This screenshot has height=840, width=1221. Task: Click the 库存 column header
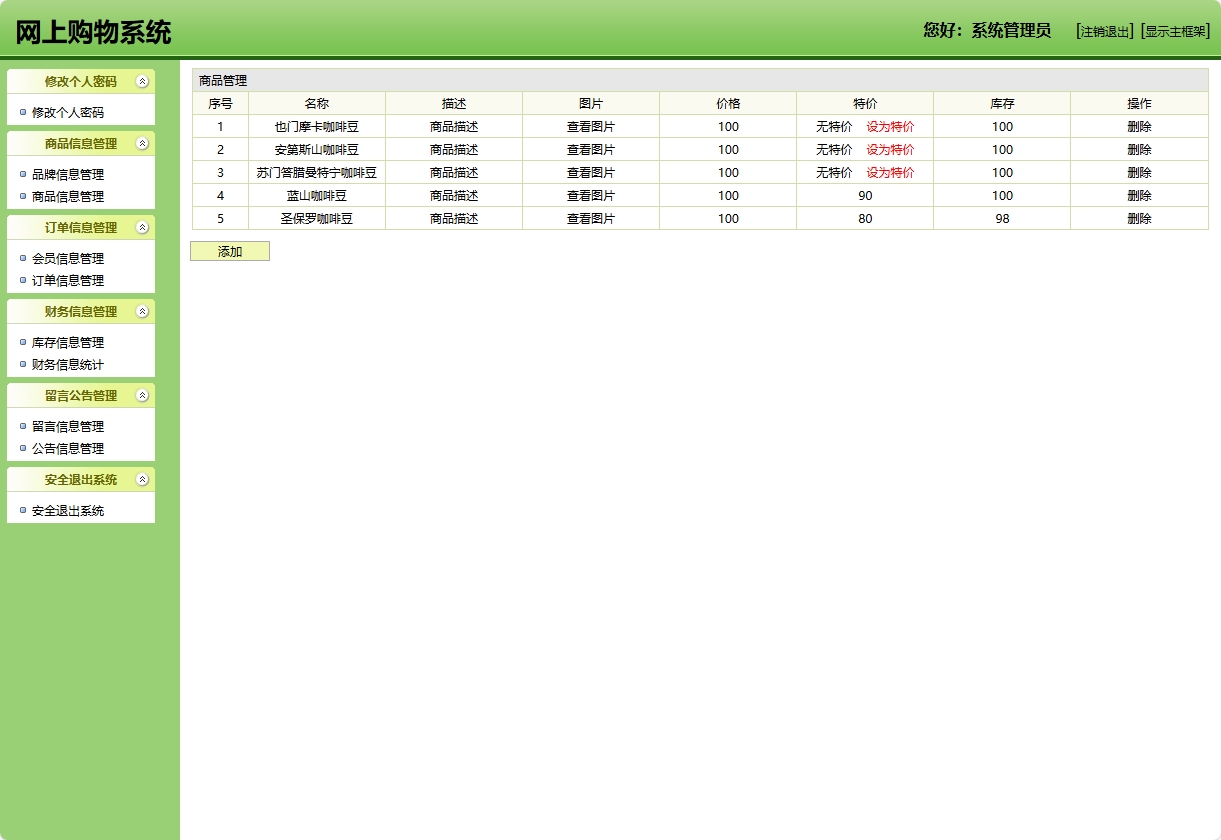coord(1002,103)
